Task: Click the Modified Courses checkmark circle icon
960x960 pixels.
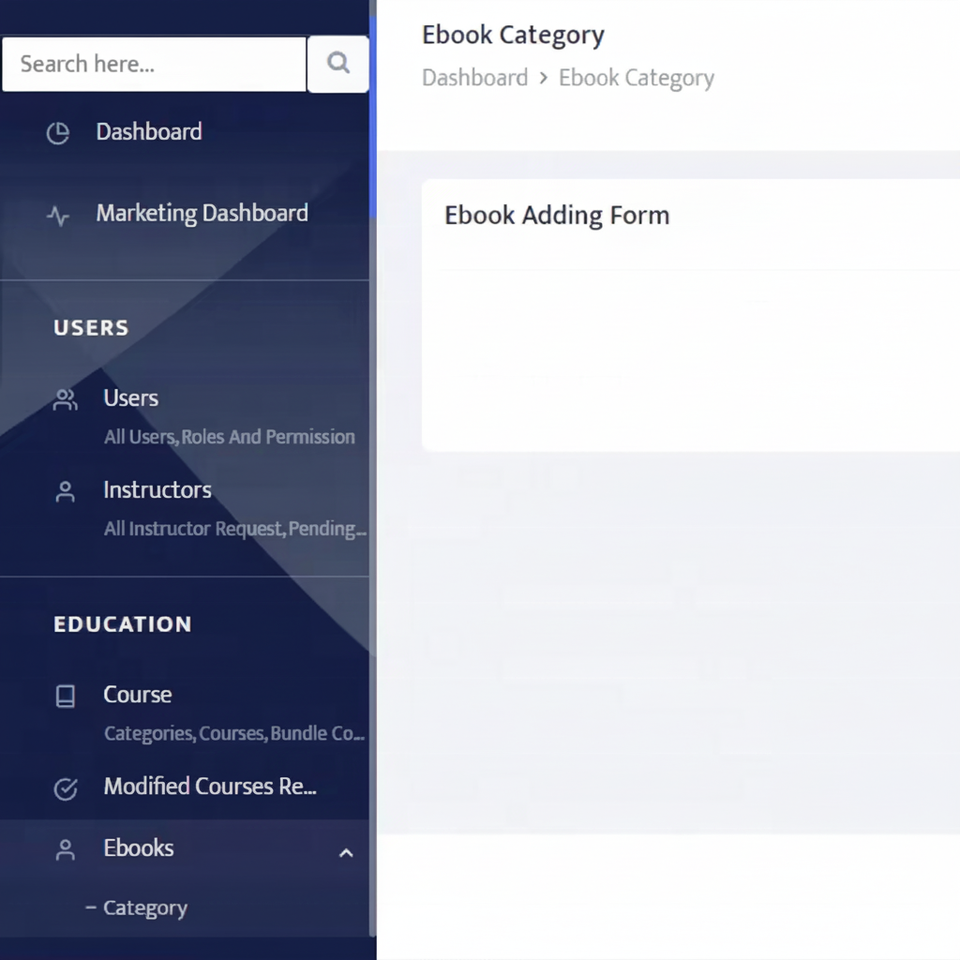Action: coord(65,789)
